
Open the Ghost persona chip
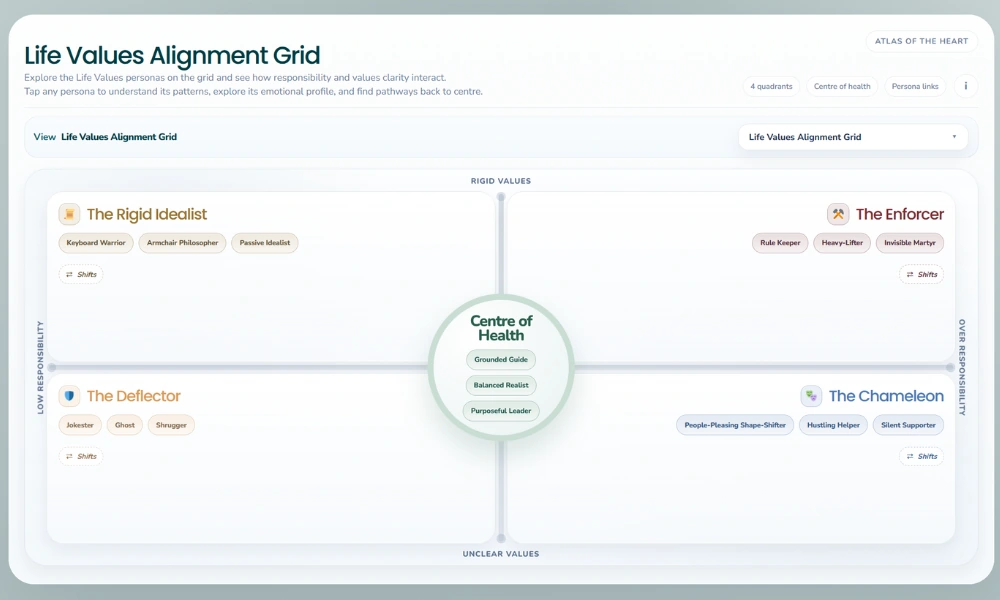click(x=124, y=425)
